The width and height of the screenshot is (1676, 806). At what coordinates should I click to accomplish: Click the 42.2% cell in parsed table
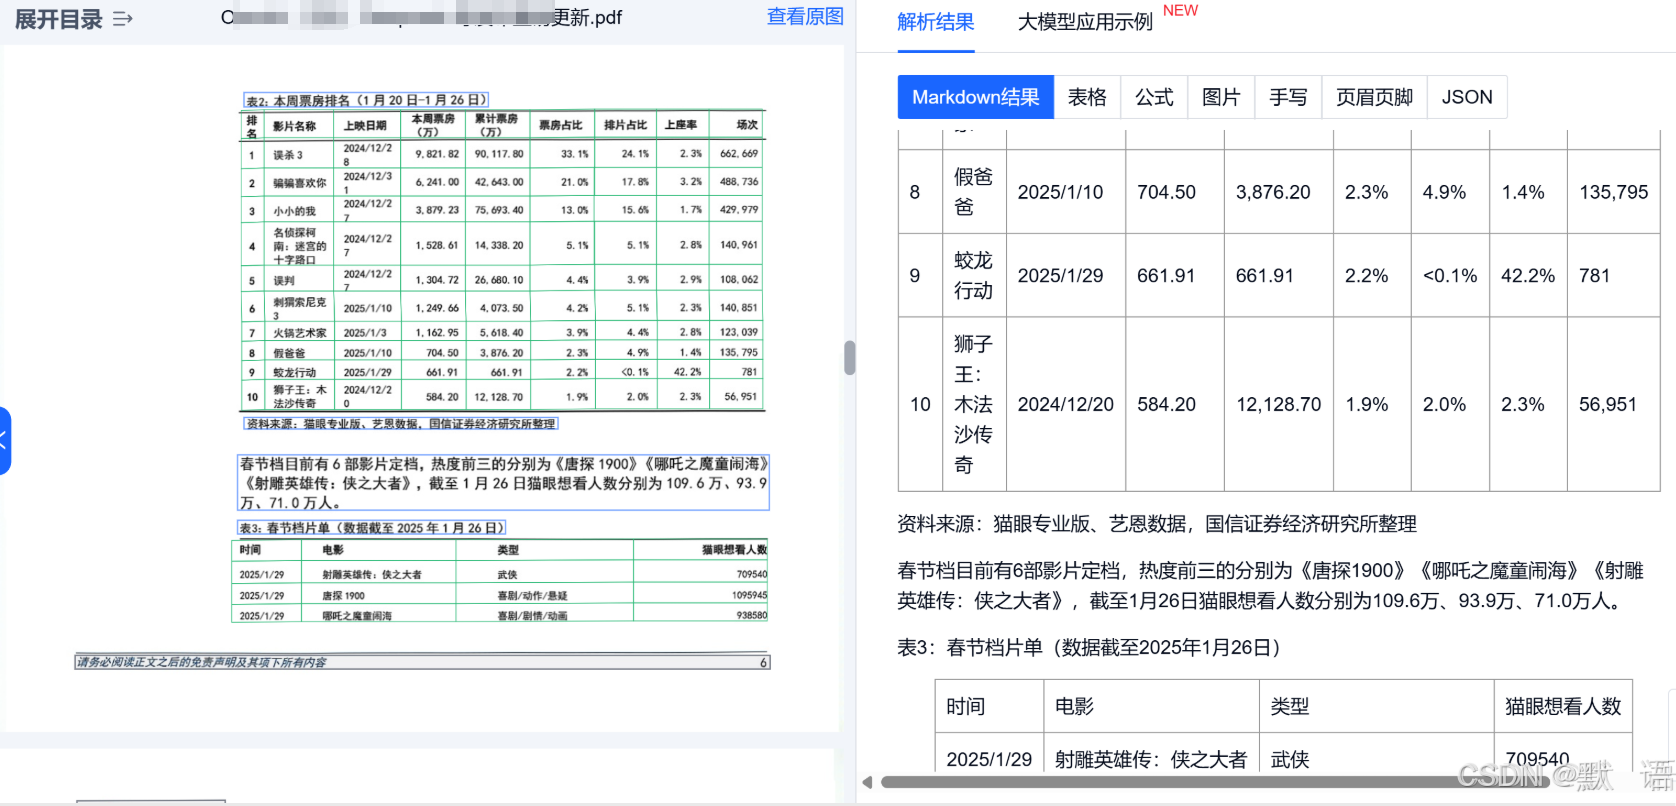click(x=1528, y=276)
